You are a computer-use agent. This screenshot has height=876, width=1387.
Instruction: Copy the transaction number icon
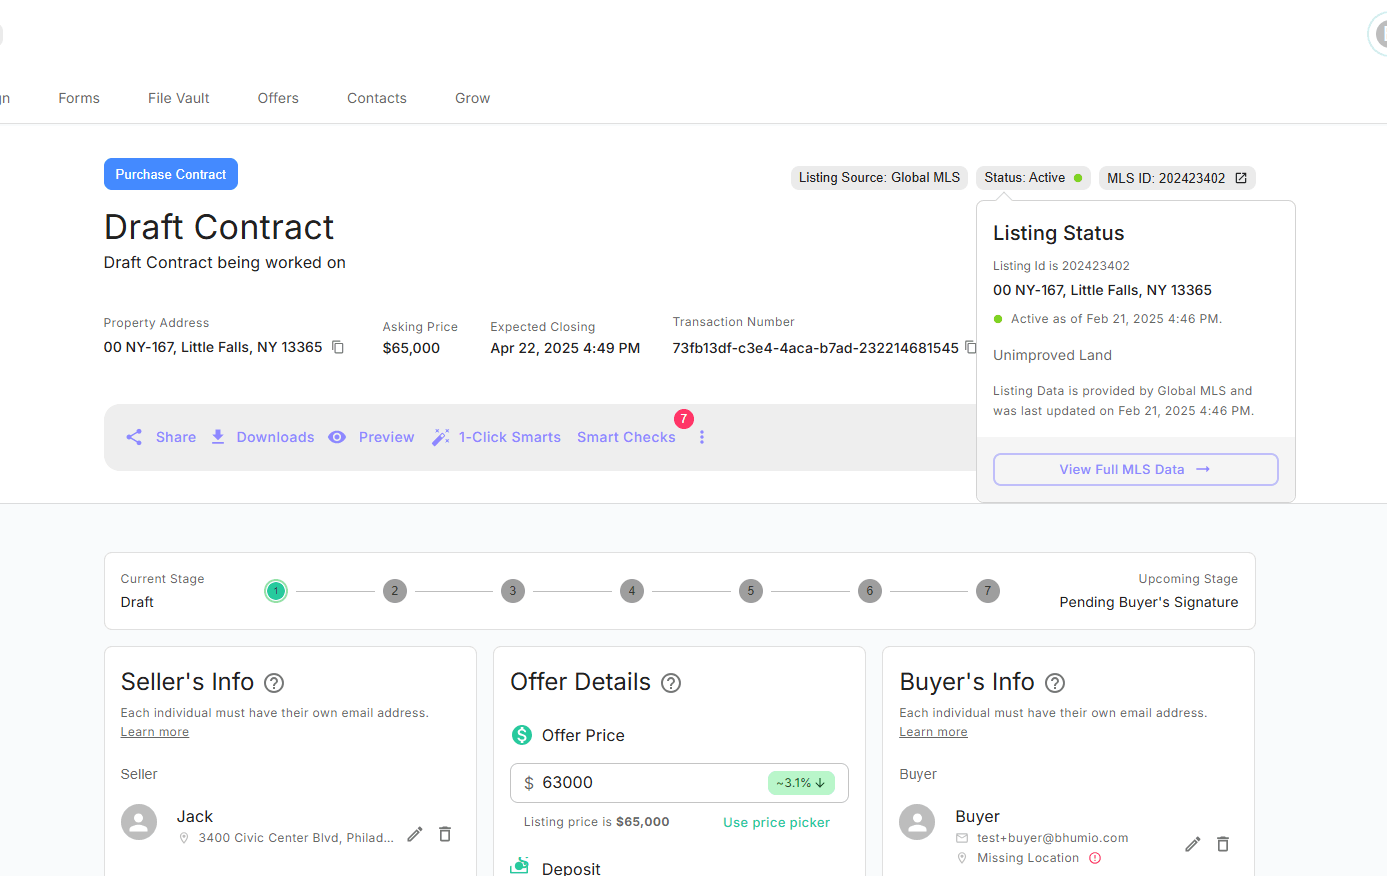click(970, 347)
